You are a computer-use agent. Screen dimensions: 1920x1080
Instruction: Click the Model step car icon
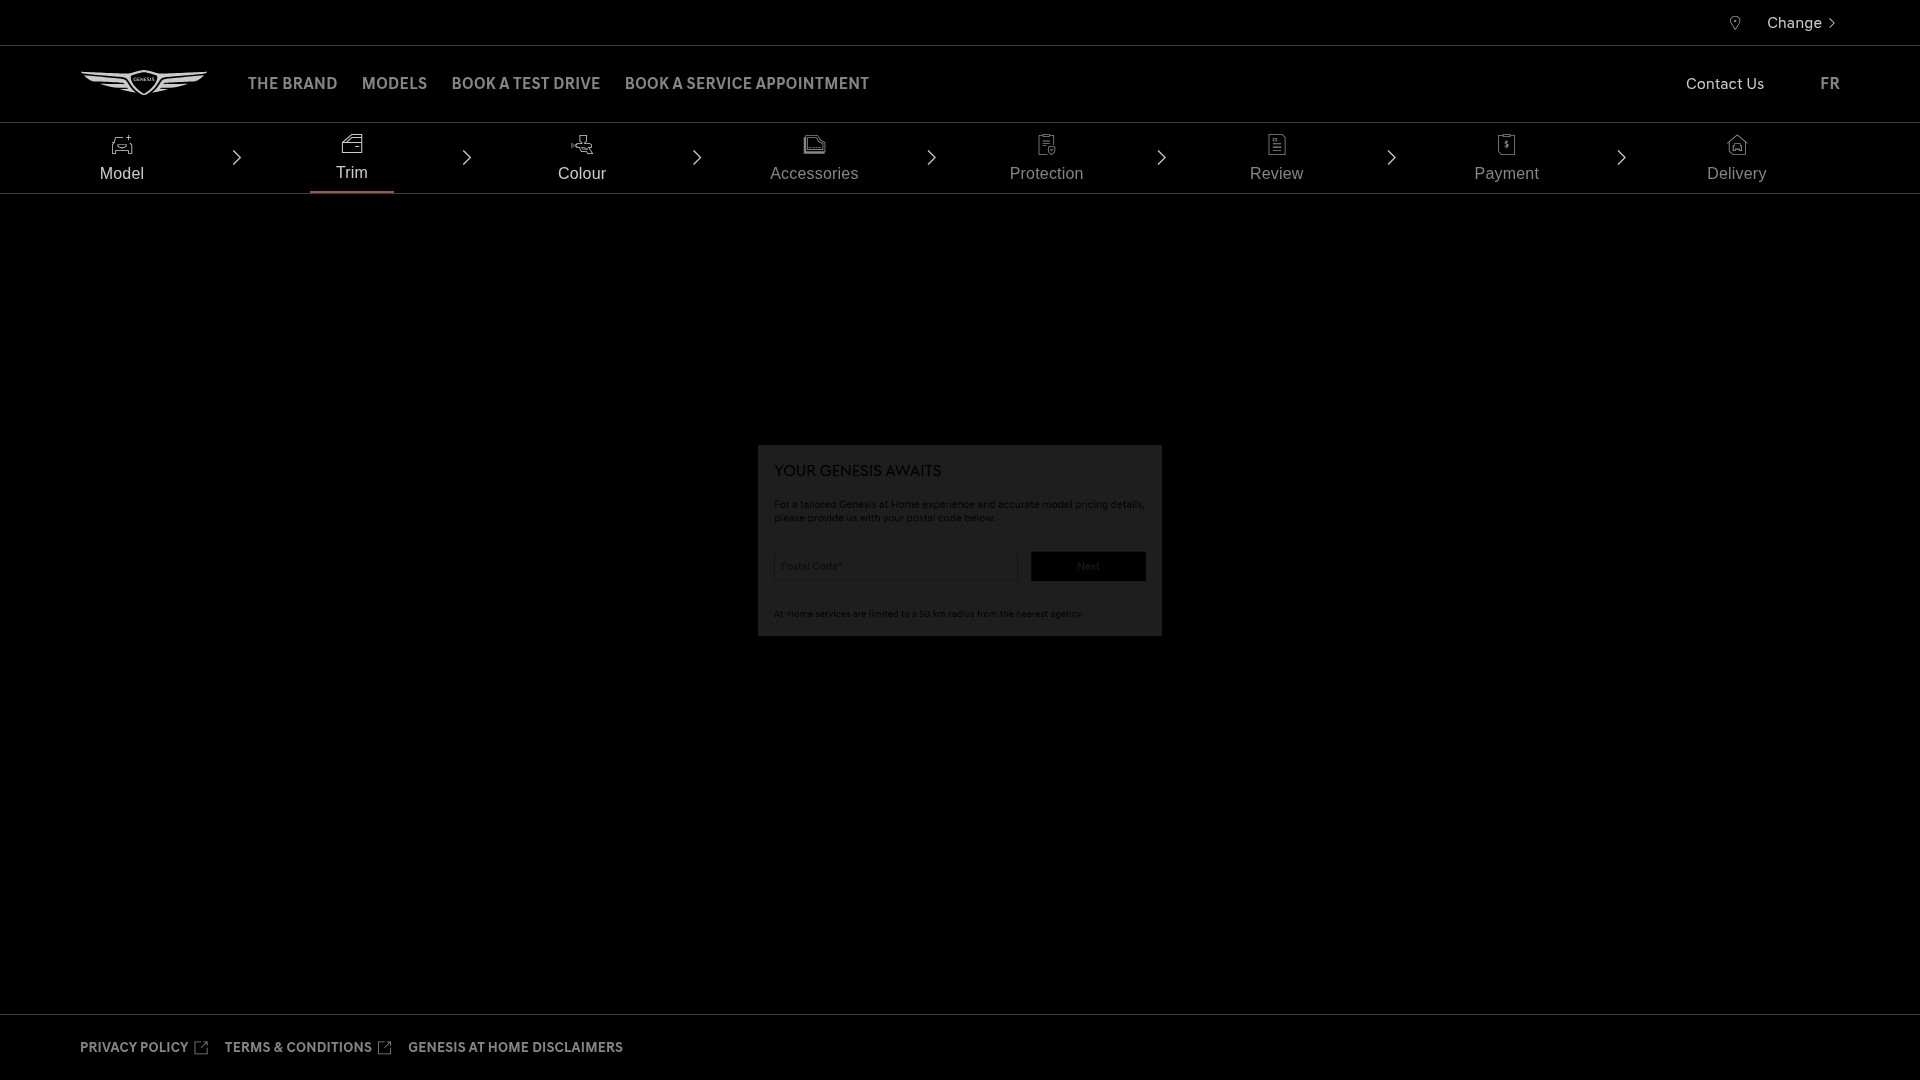click(x=122, y=145)
